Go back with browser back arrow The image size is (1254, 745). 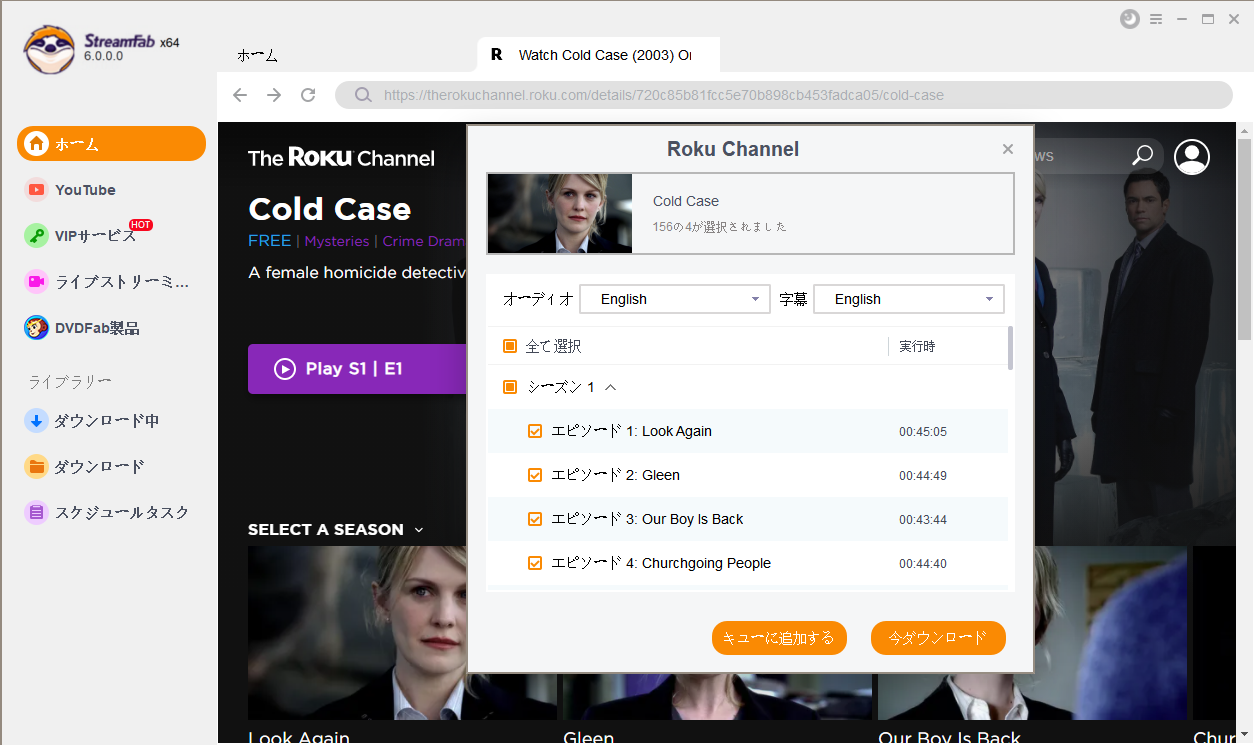coord(240,95)
